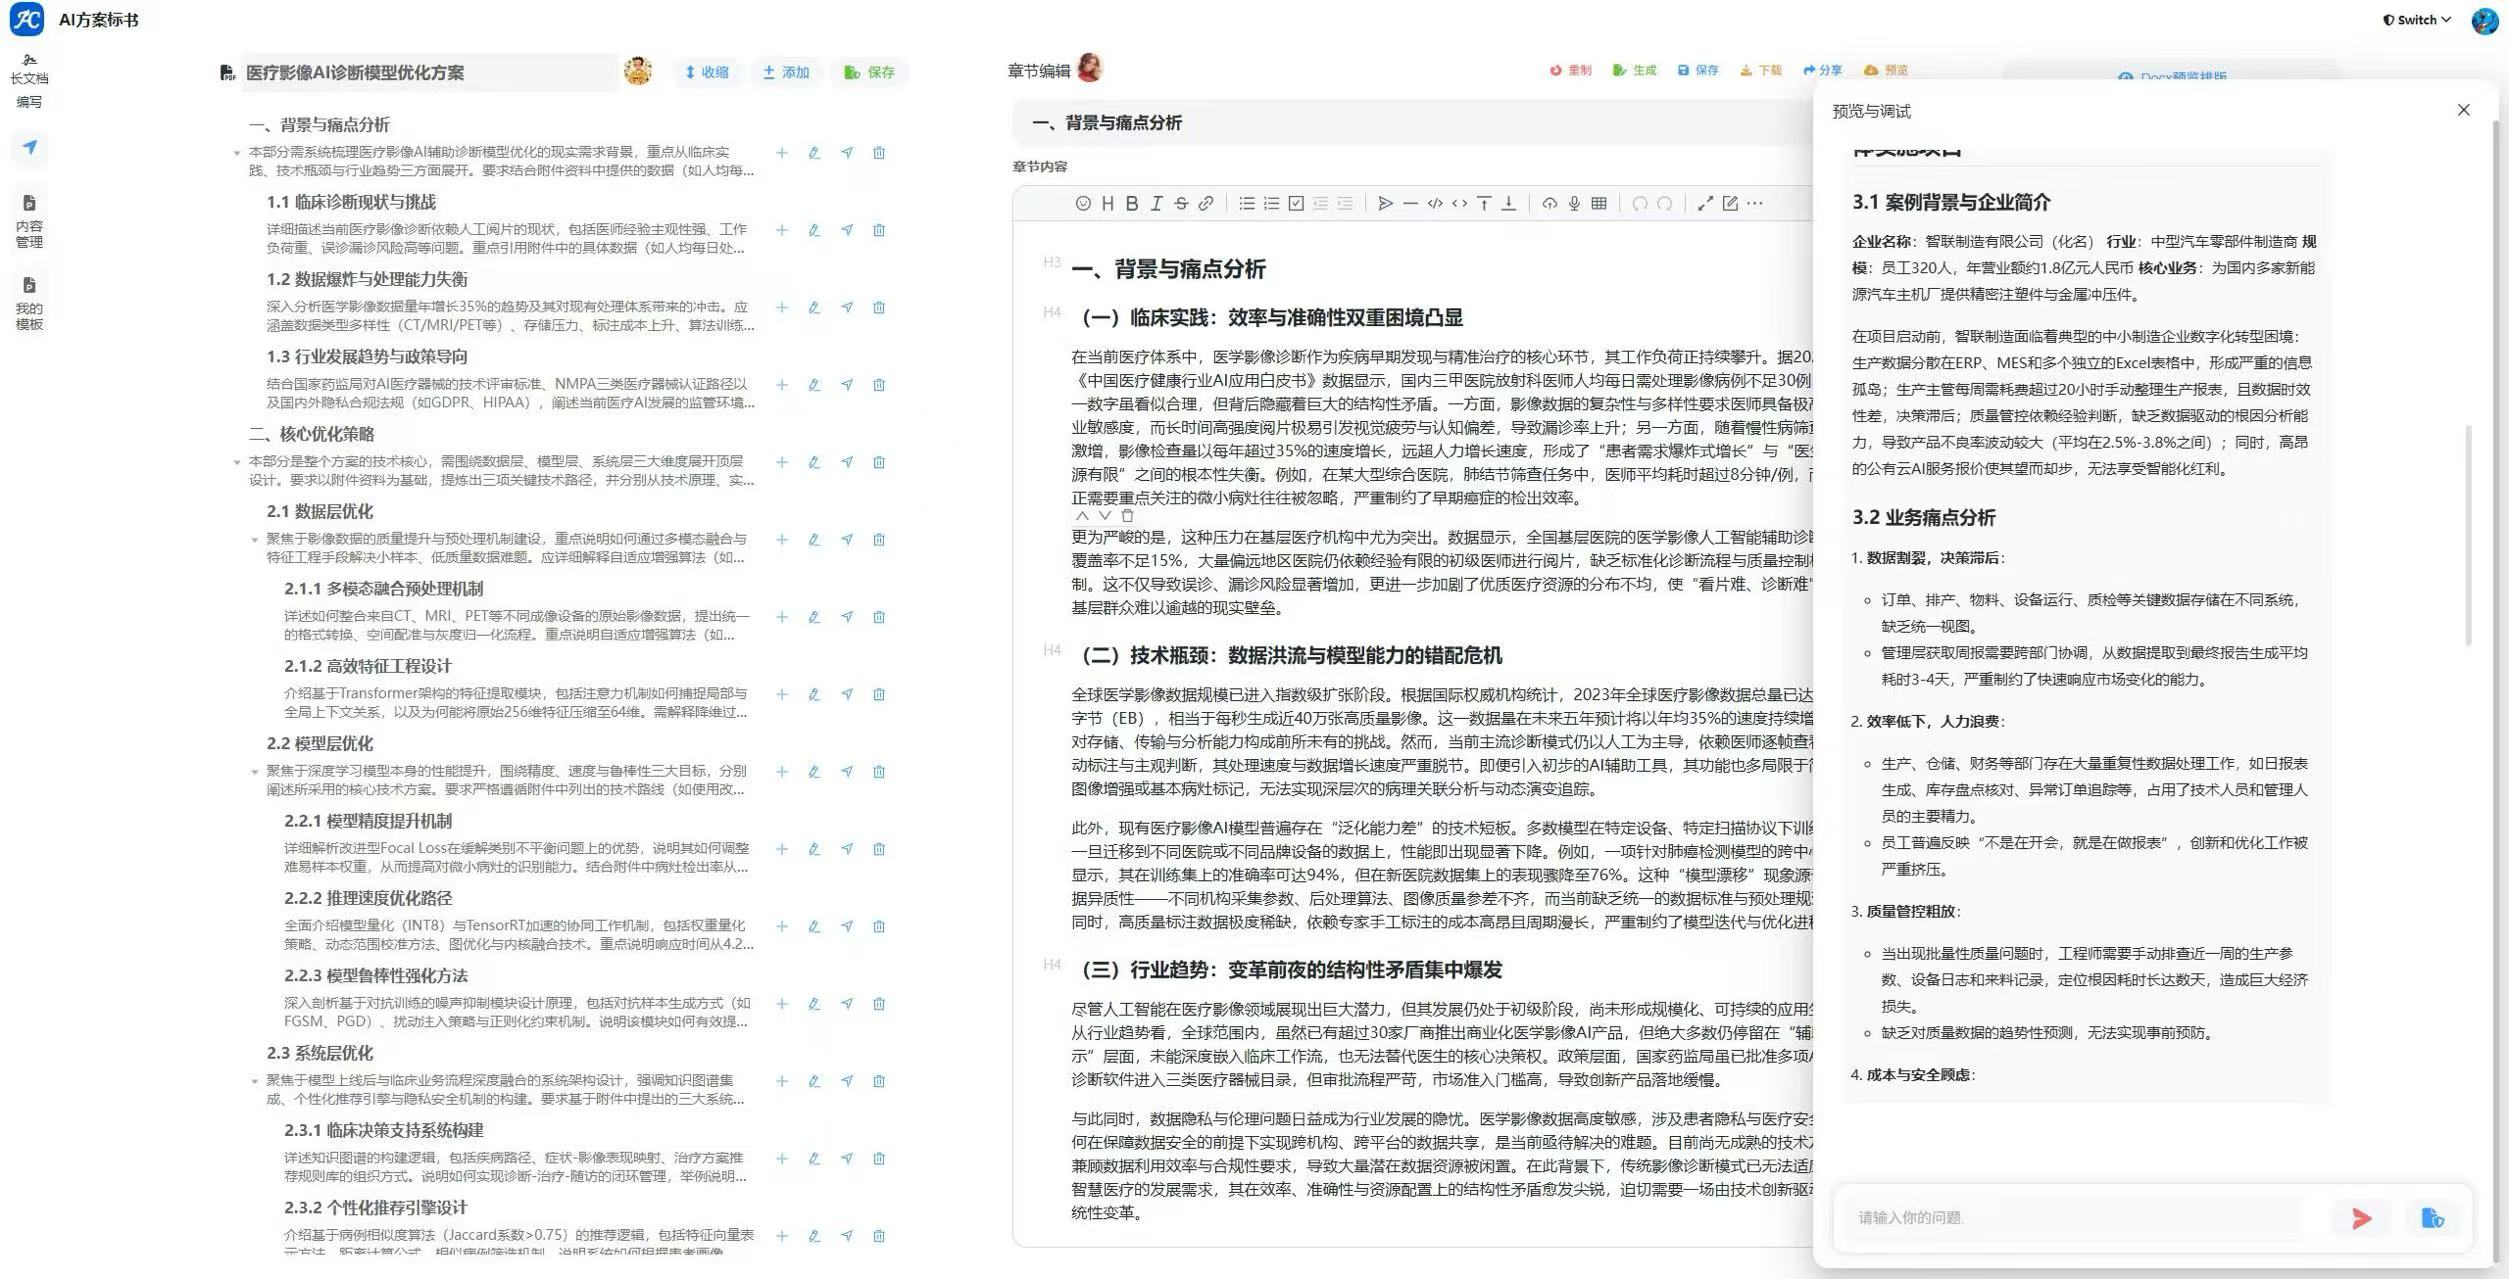Insert a hyperlink via link icon

coord(1206,203)
